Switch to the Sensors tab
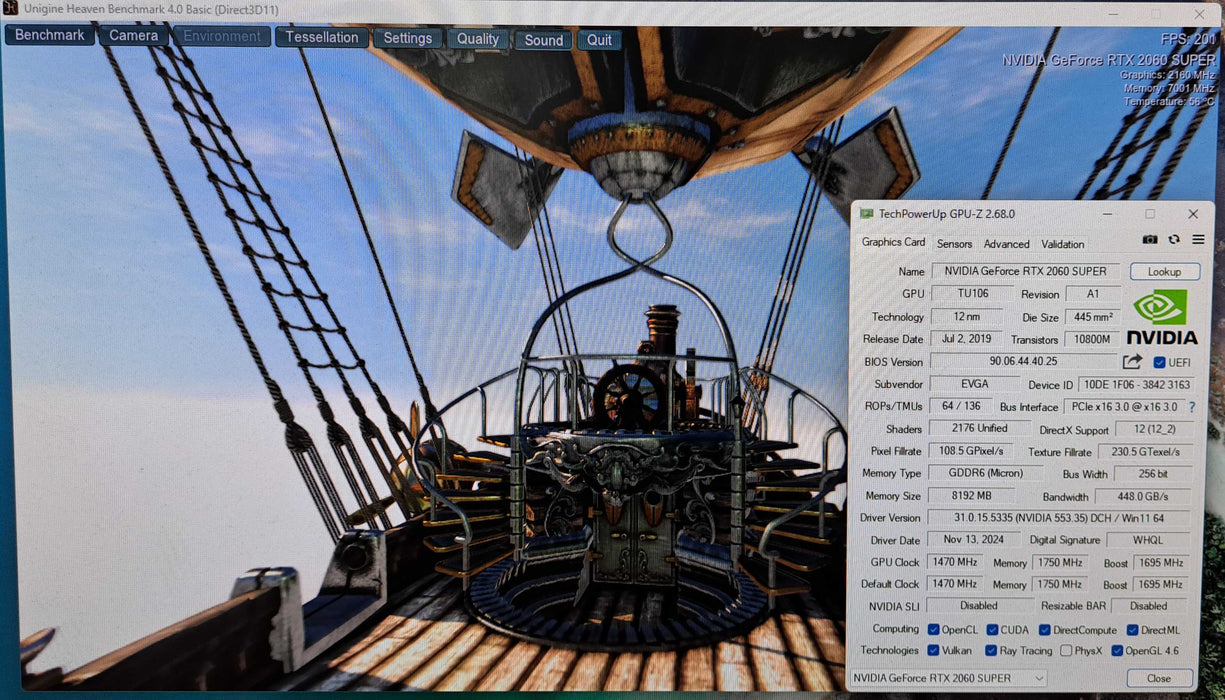 (x=954, y=244)
